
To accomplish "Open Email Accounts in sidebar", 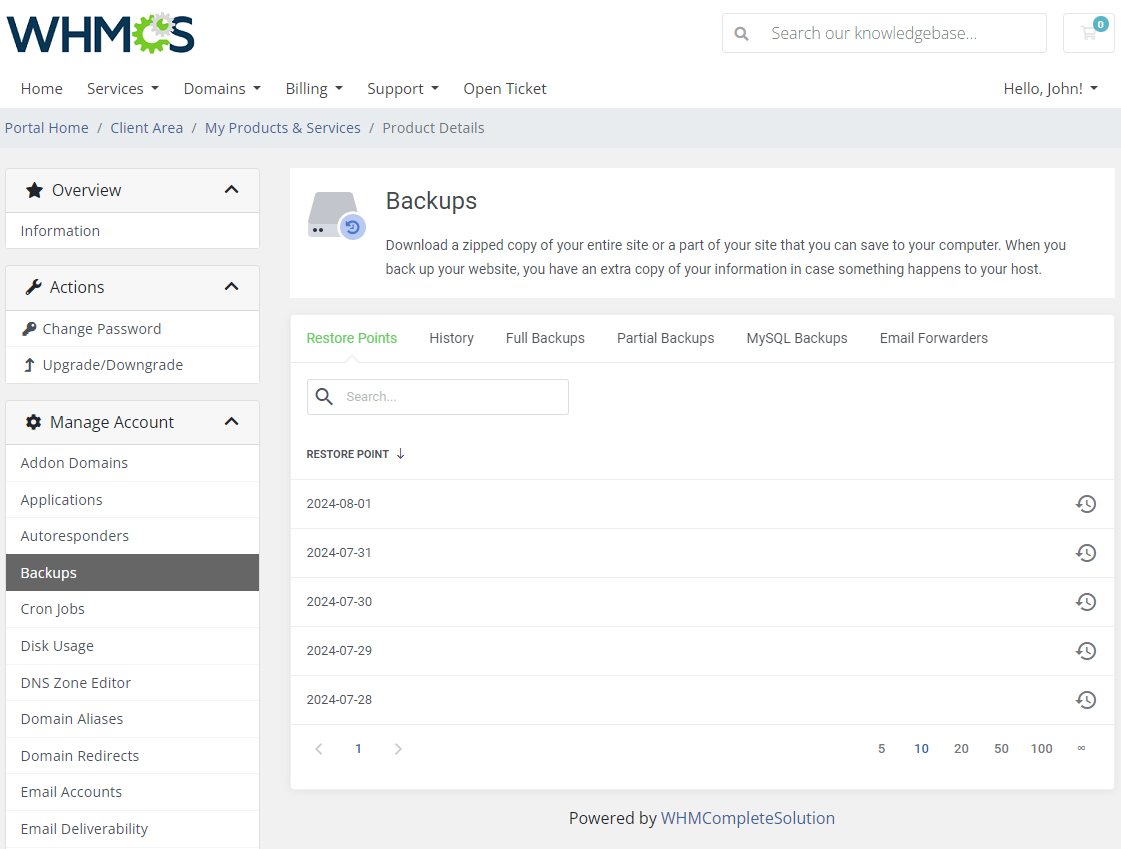I will (x=132, y=792).
